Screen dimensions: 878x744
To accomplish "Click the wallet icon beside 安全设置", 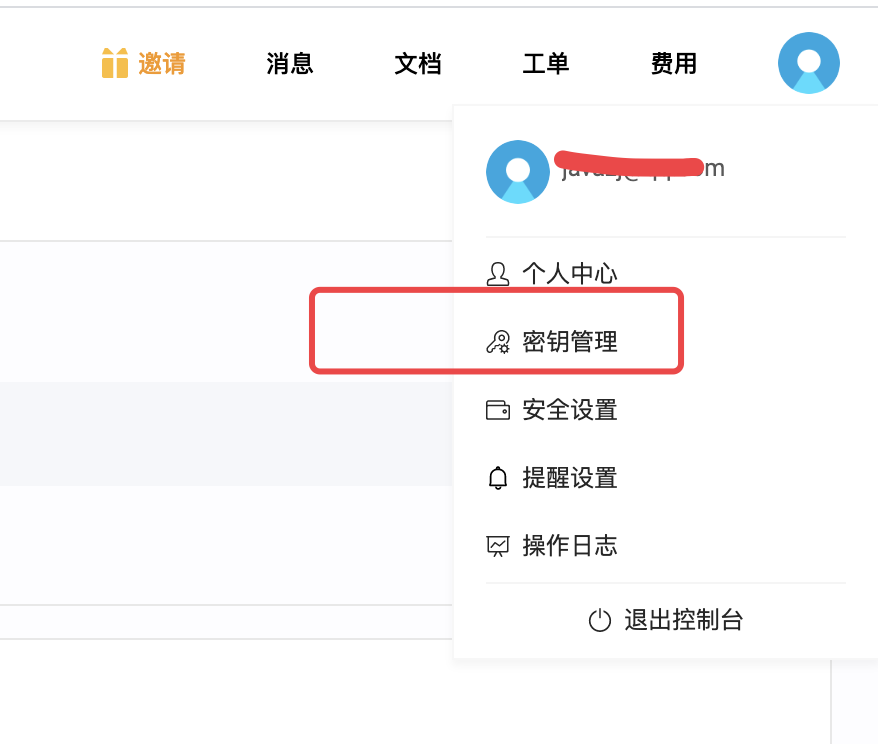I will [497, 410].
